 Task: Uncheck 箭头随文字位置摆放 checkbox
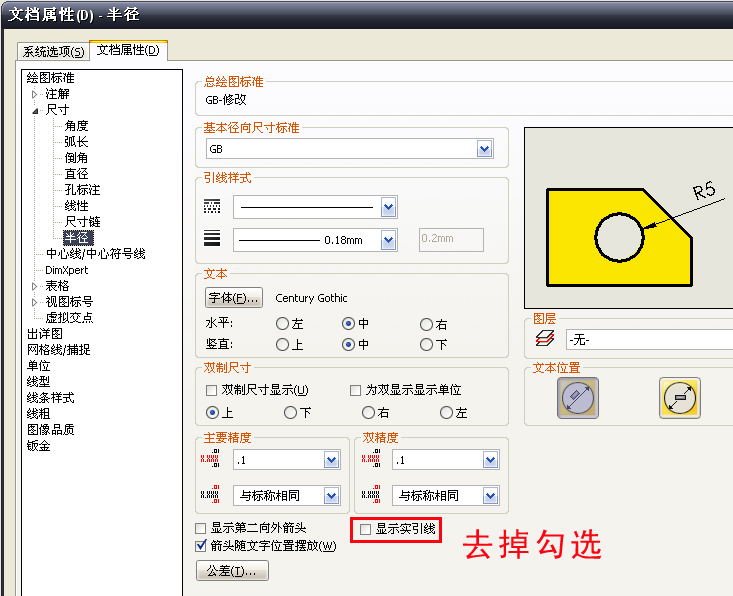[201, 546]
